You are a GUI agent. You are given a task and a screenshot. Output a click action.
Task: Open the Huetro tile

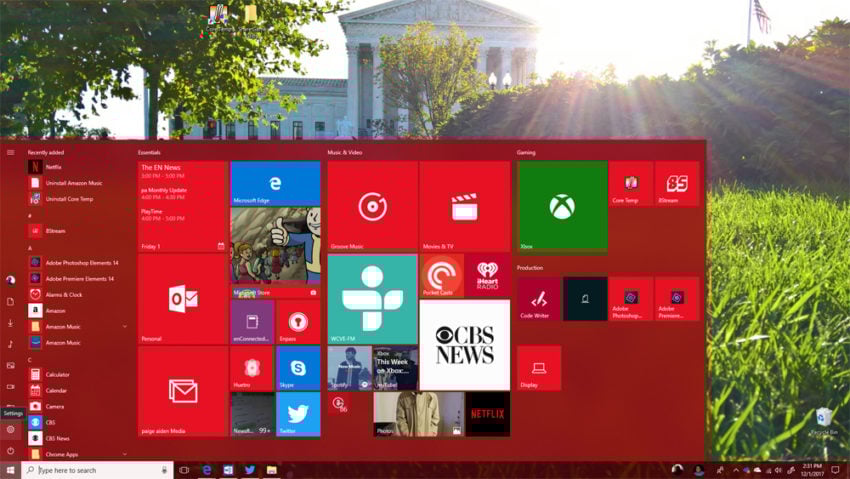coord(252,368)
